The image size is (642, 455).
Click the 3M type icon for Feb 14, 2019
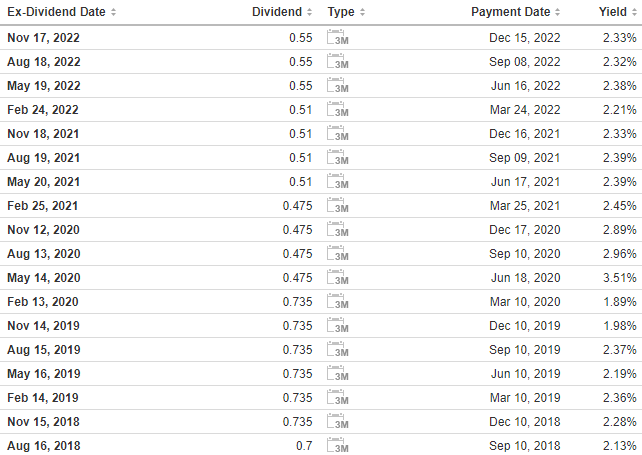click(x=338, y=397)
